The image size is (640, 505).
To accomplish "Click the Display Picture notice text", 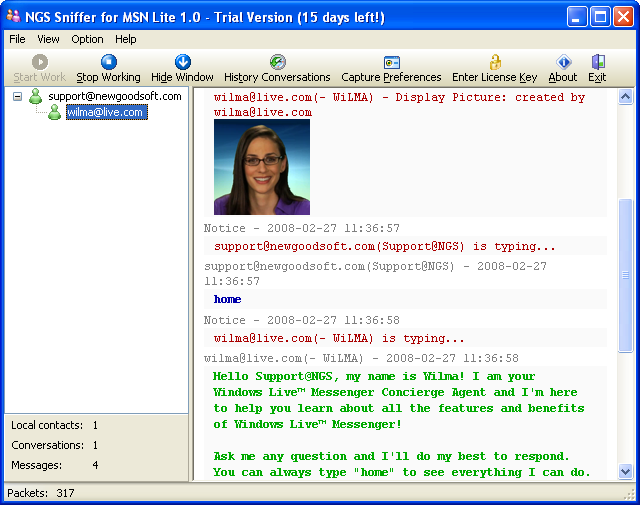I will point(399,105).
